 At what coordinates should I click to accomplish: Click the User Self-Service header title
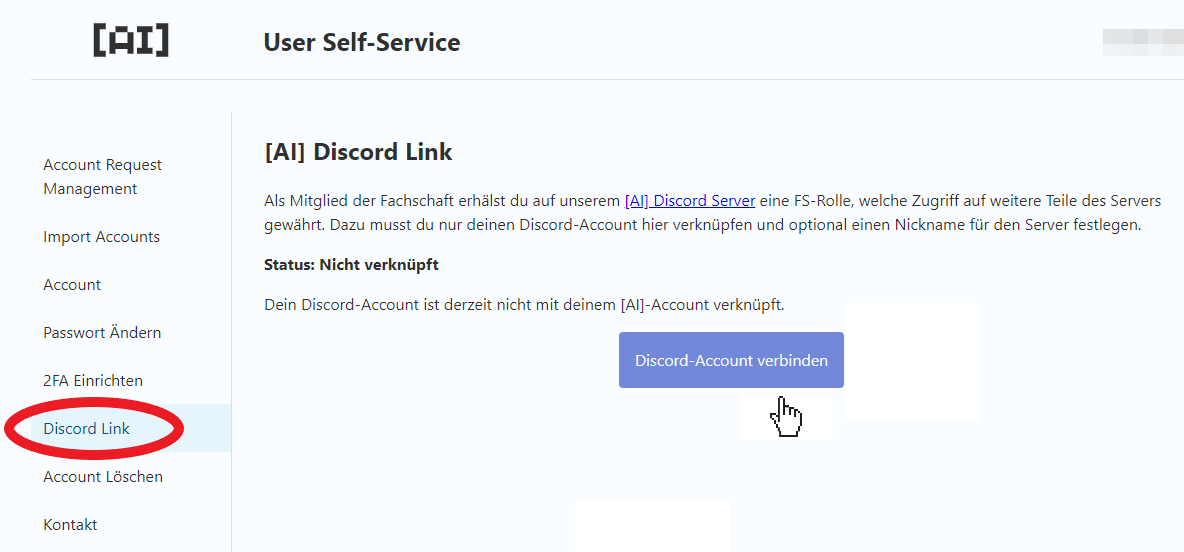[x=362, y=42]
